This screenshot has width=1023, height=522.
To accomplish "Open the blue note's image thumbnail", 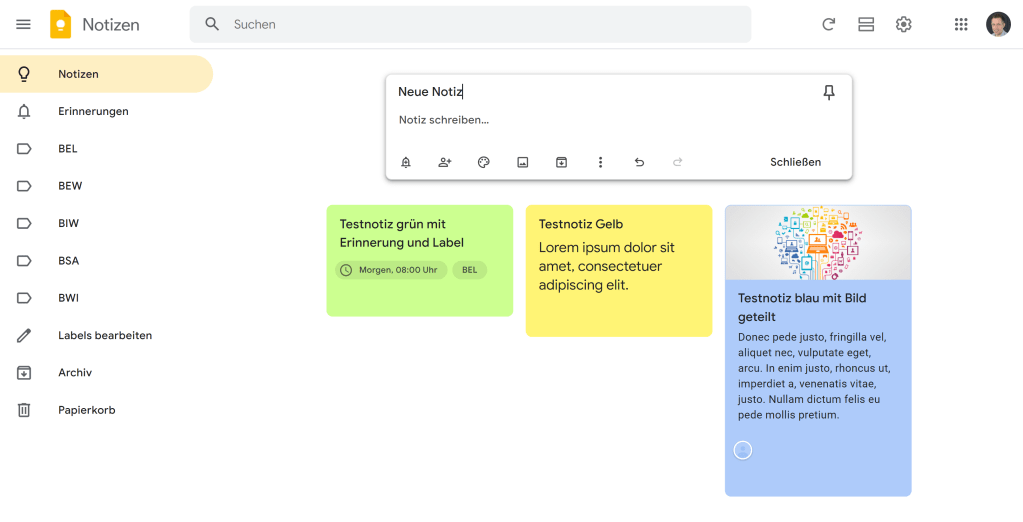I will coord(818,243).
